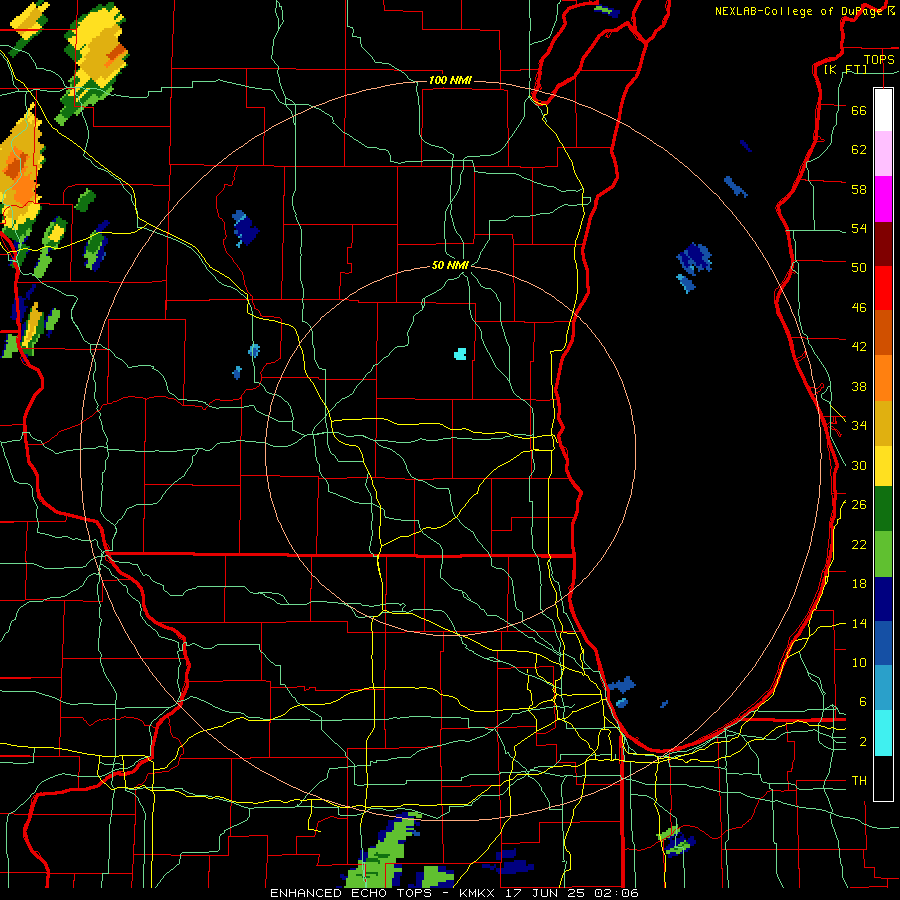Click the 'KMKX' station identifier in caption
This screenshot has width=900, height=900.
pos(478,893)
